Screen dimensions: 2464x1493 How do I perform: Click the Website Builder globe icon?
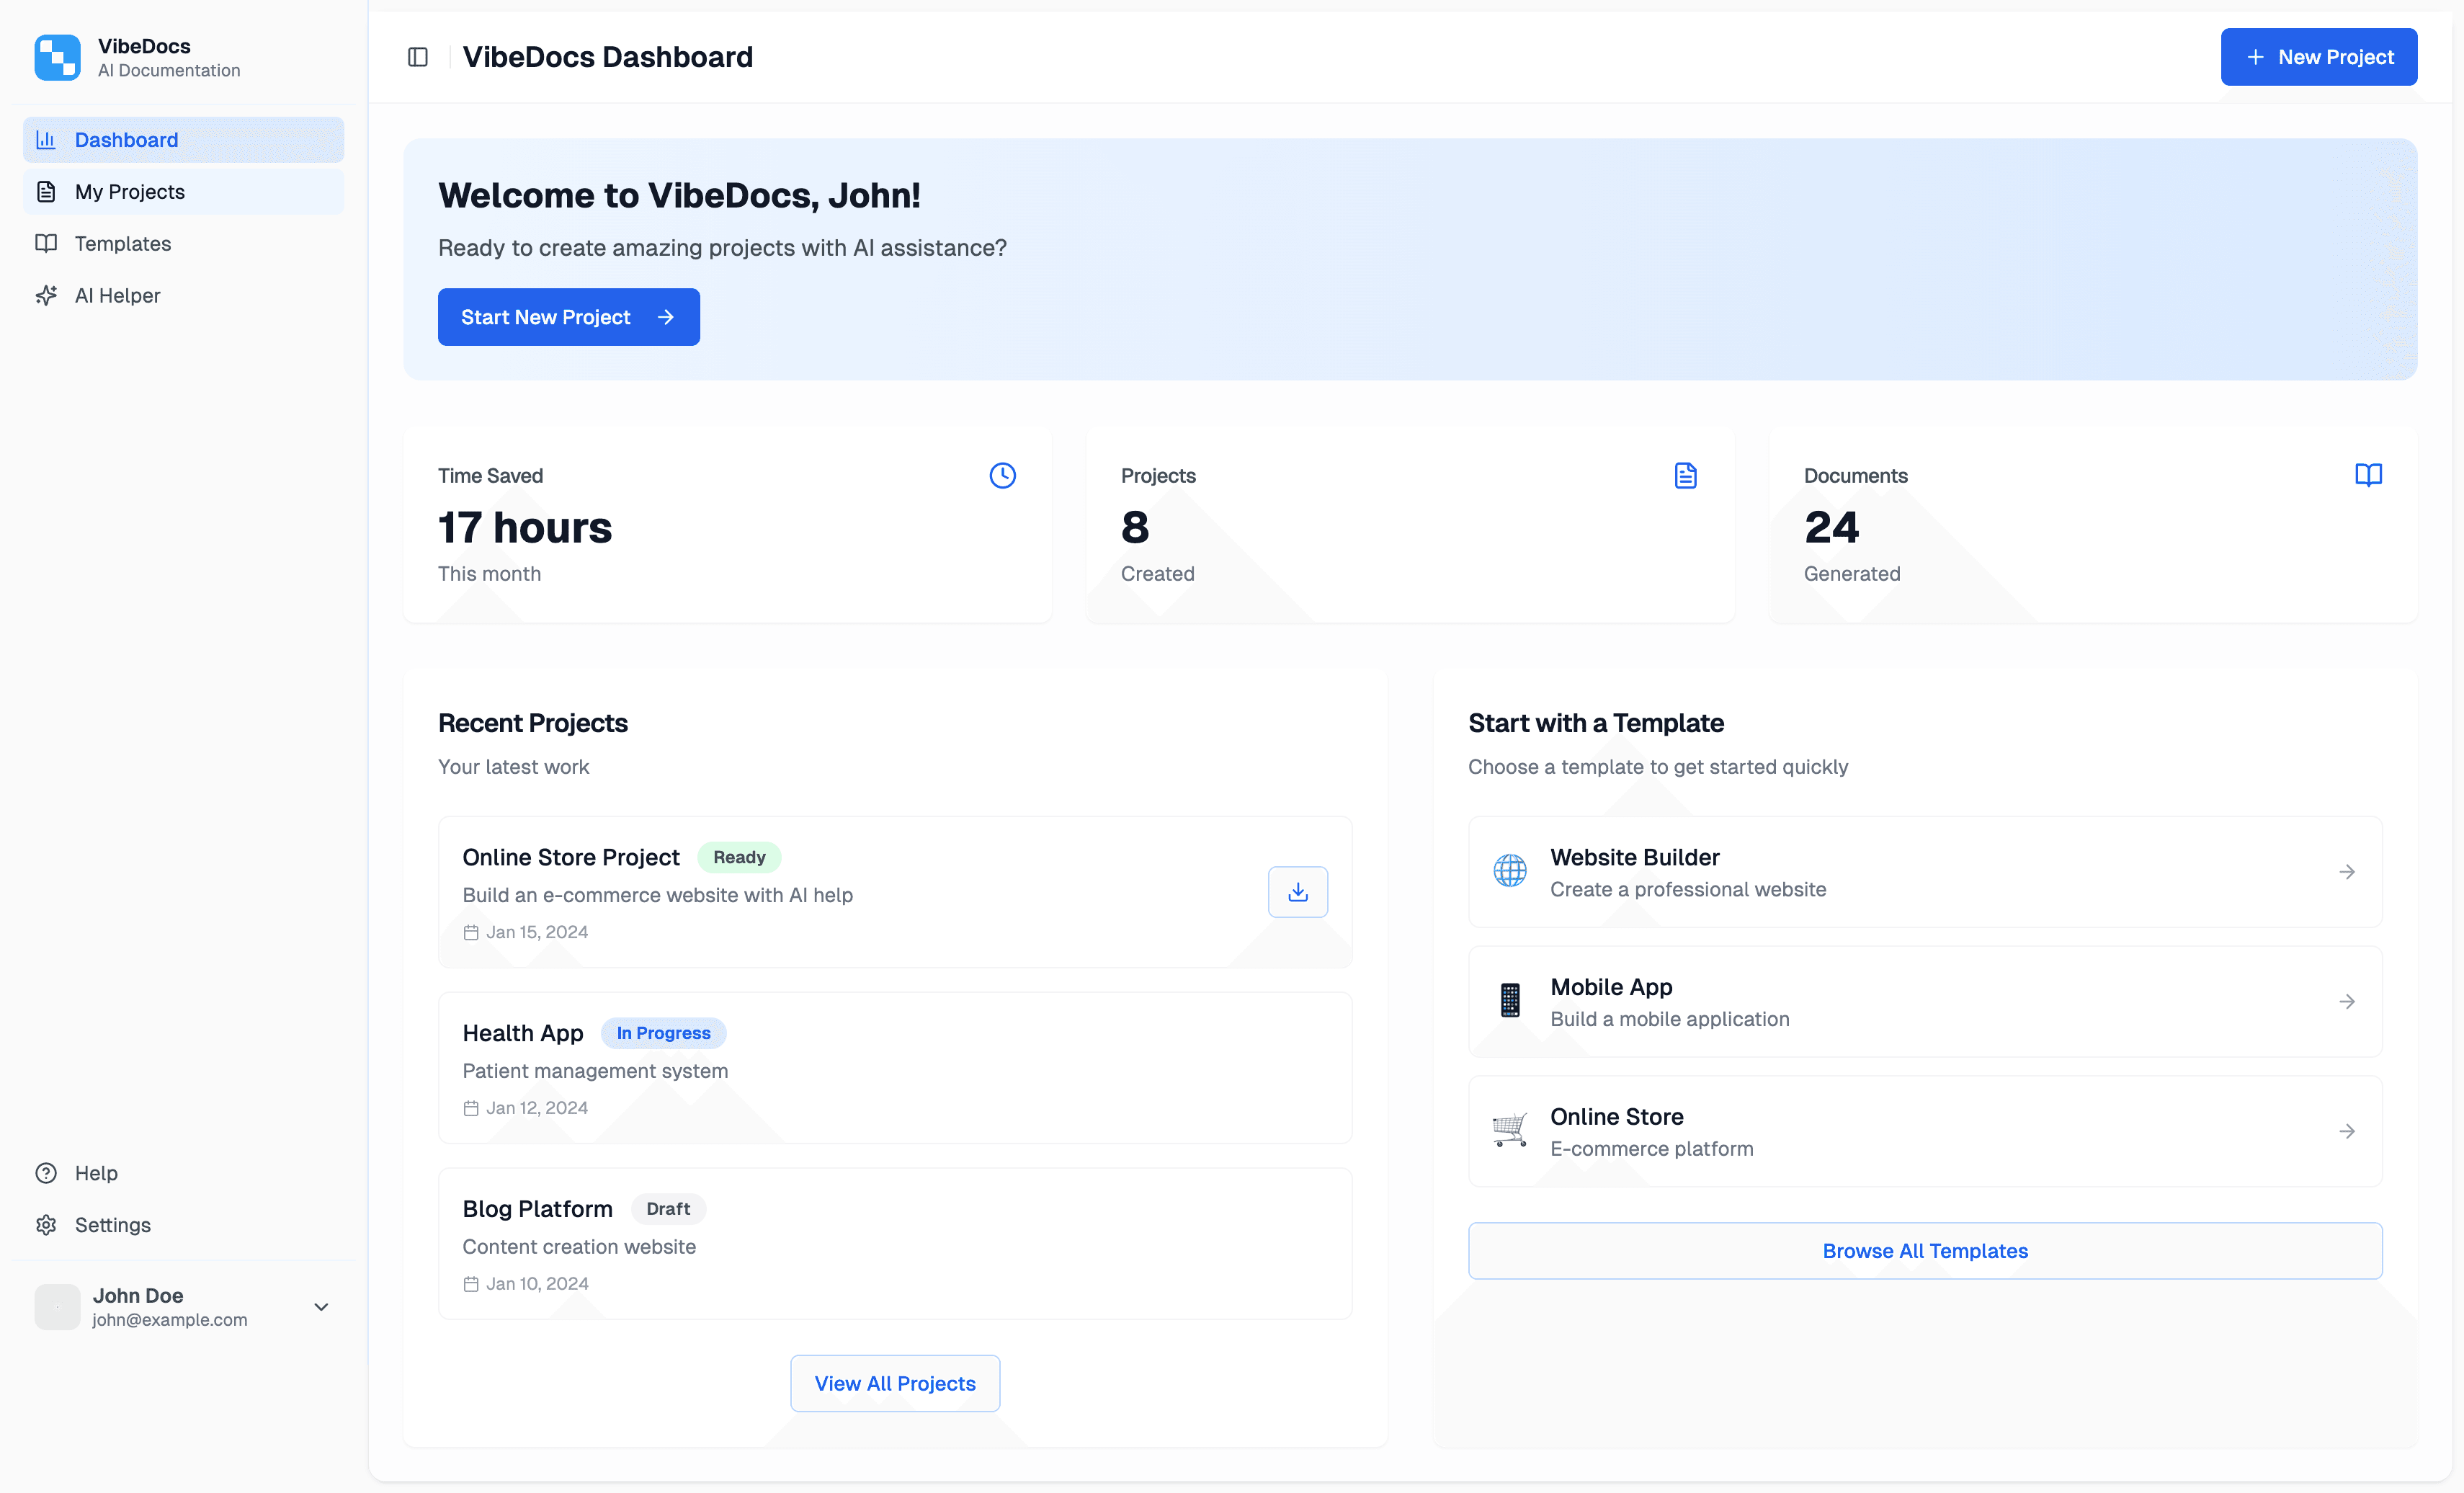coord(1510,871)
